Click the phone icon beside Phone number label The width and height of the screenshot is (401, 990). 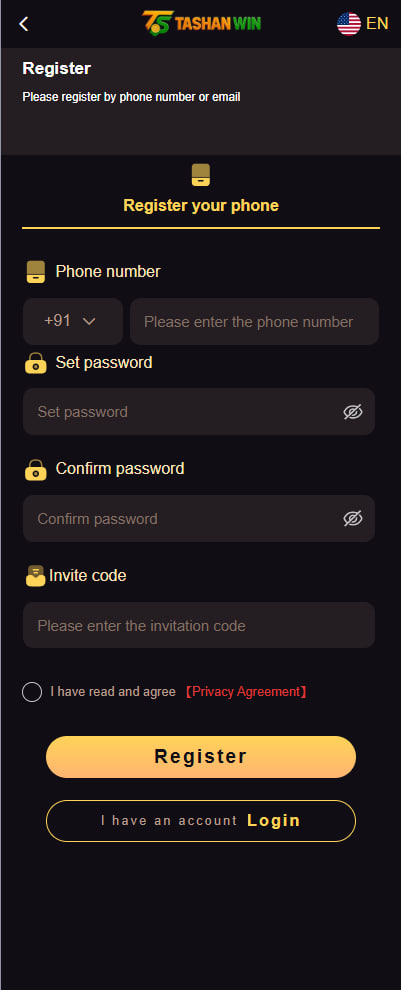[36, 272]
